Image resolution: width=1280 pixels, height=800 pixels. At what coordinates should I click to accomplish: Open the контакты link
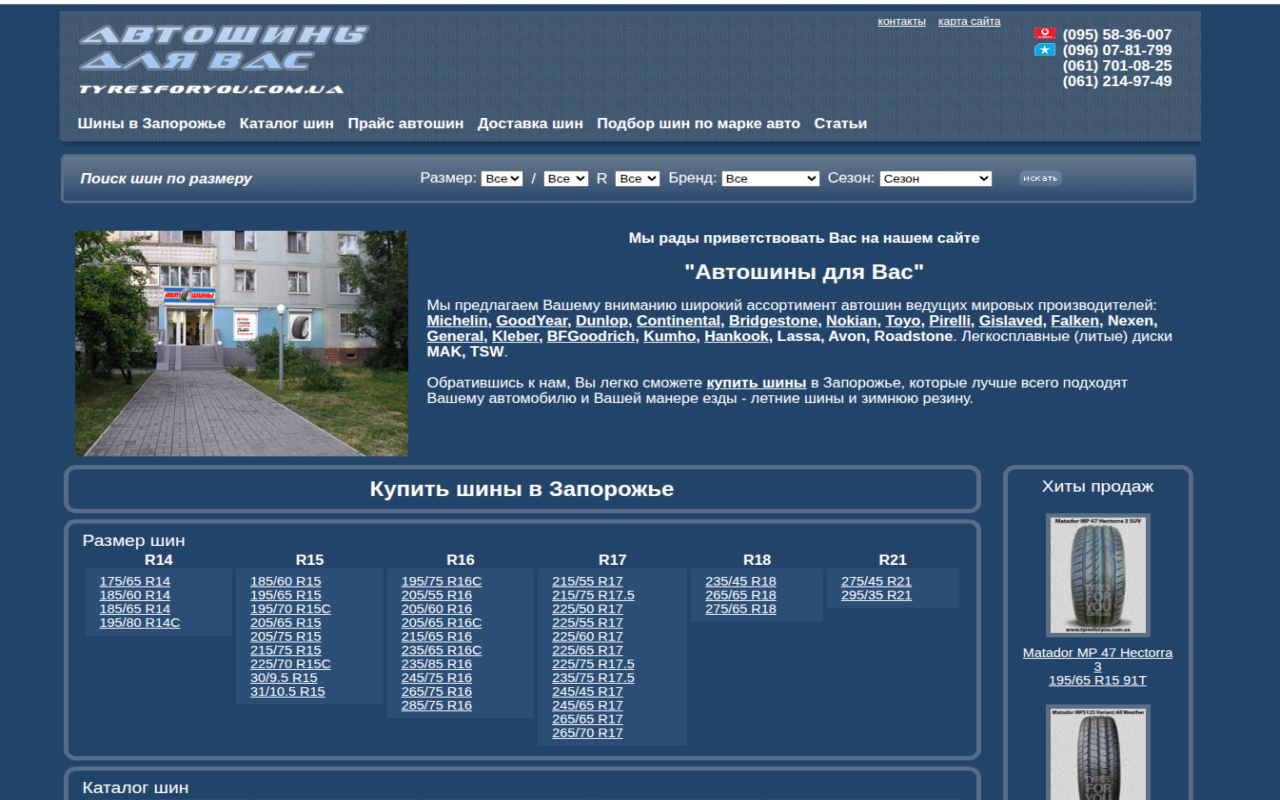[x=902, y=21]
